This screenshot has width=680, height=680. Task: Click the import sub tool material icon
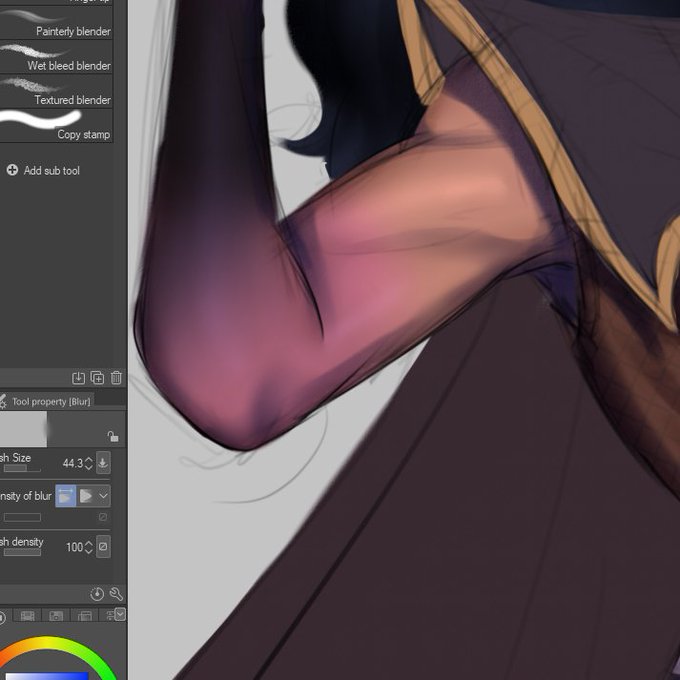[x=78, y=378]
